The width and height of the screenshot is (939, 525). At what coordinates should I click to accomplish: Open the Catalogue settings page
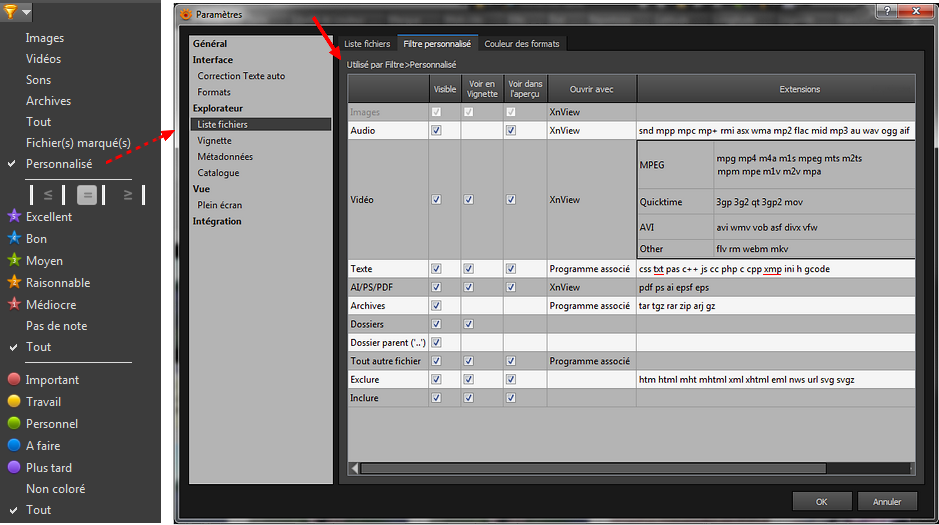pyautogui.click(x=218, y=173)
